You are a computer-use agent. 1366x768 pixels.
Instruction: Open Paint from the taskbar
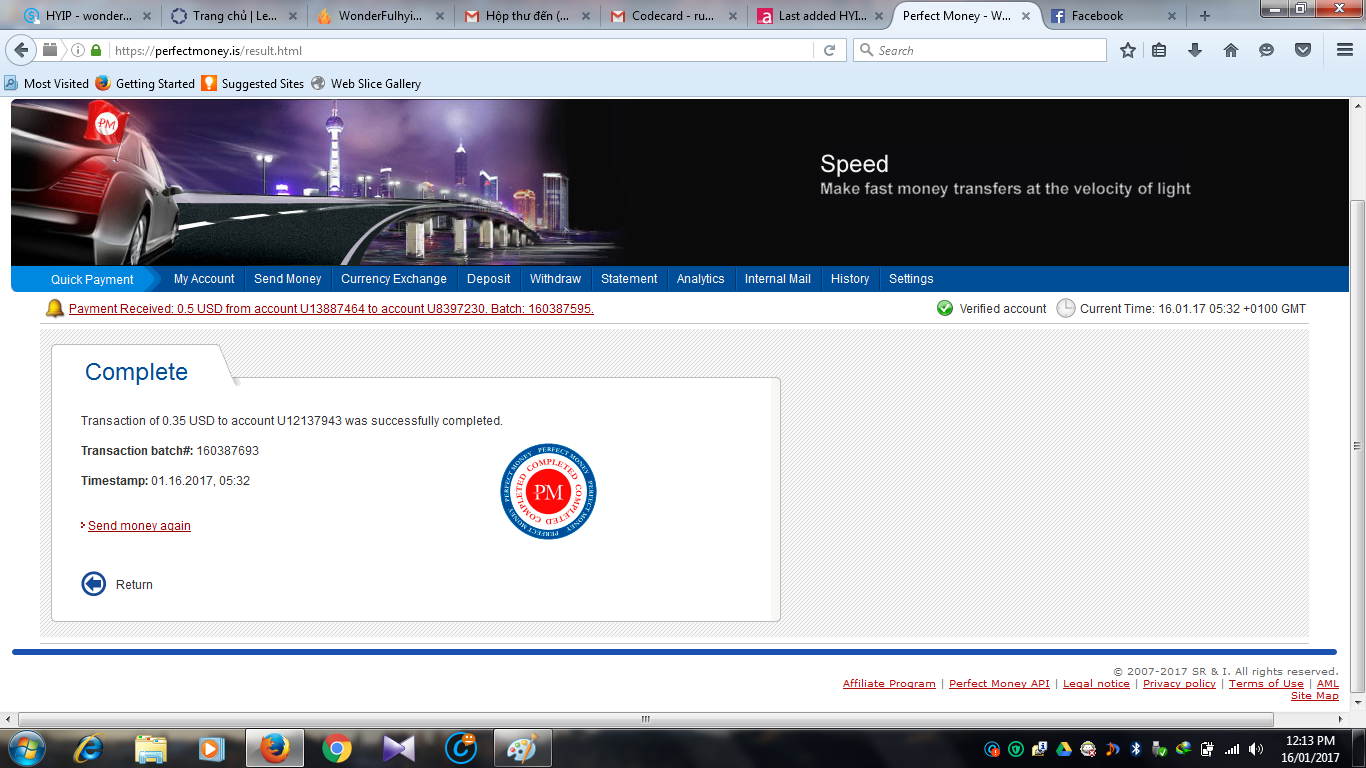coord(522,748)
